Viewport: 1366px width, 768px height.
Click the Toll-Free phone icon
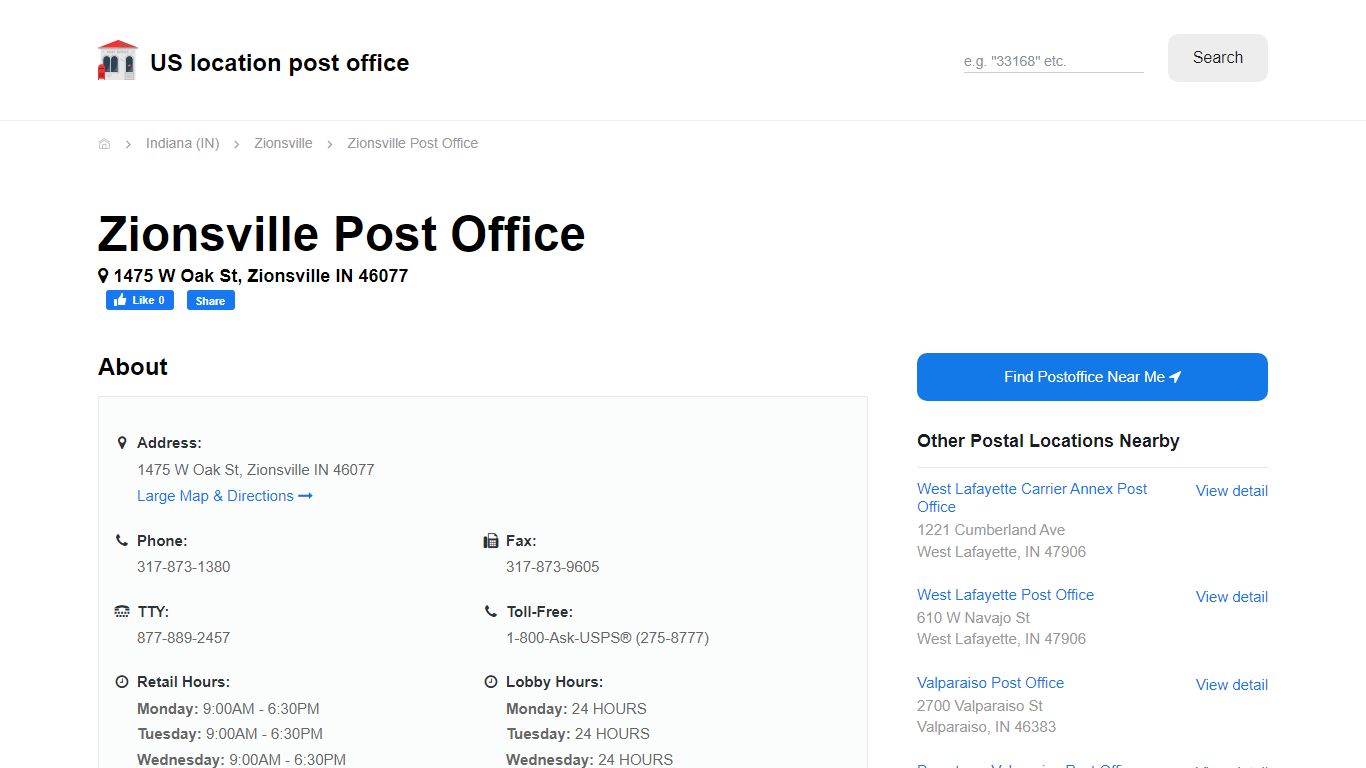coord(491,611)
